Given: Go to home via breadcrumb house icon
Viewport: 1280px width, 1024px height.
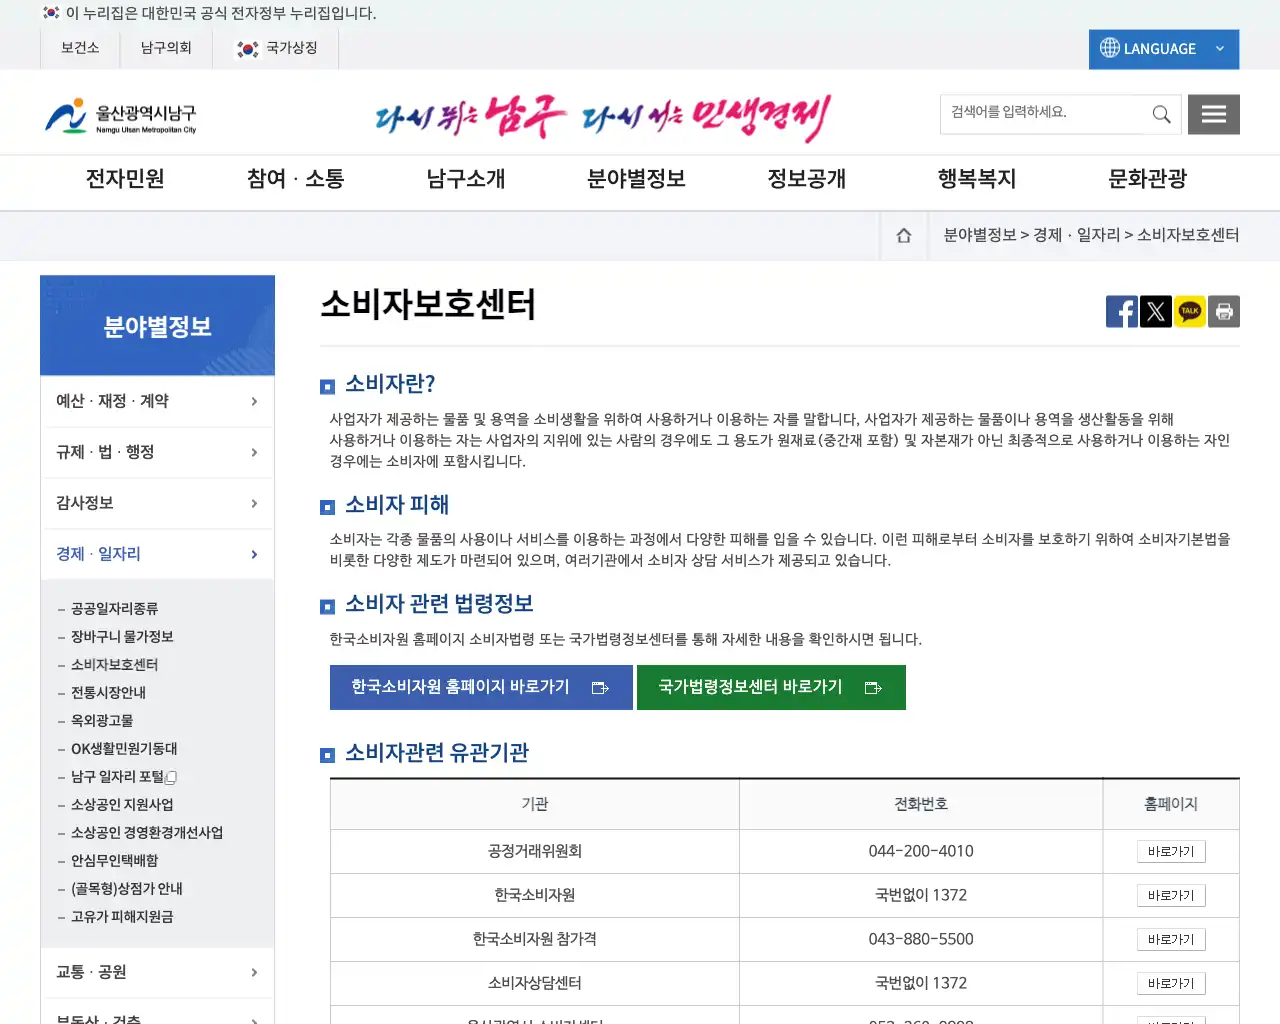Looking at the screenshot, I should pyautogui.click(x=904, y=235).
